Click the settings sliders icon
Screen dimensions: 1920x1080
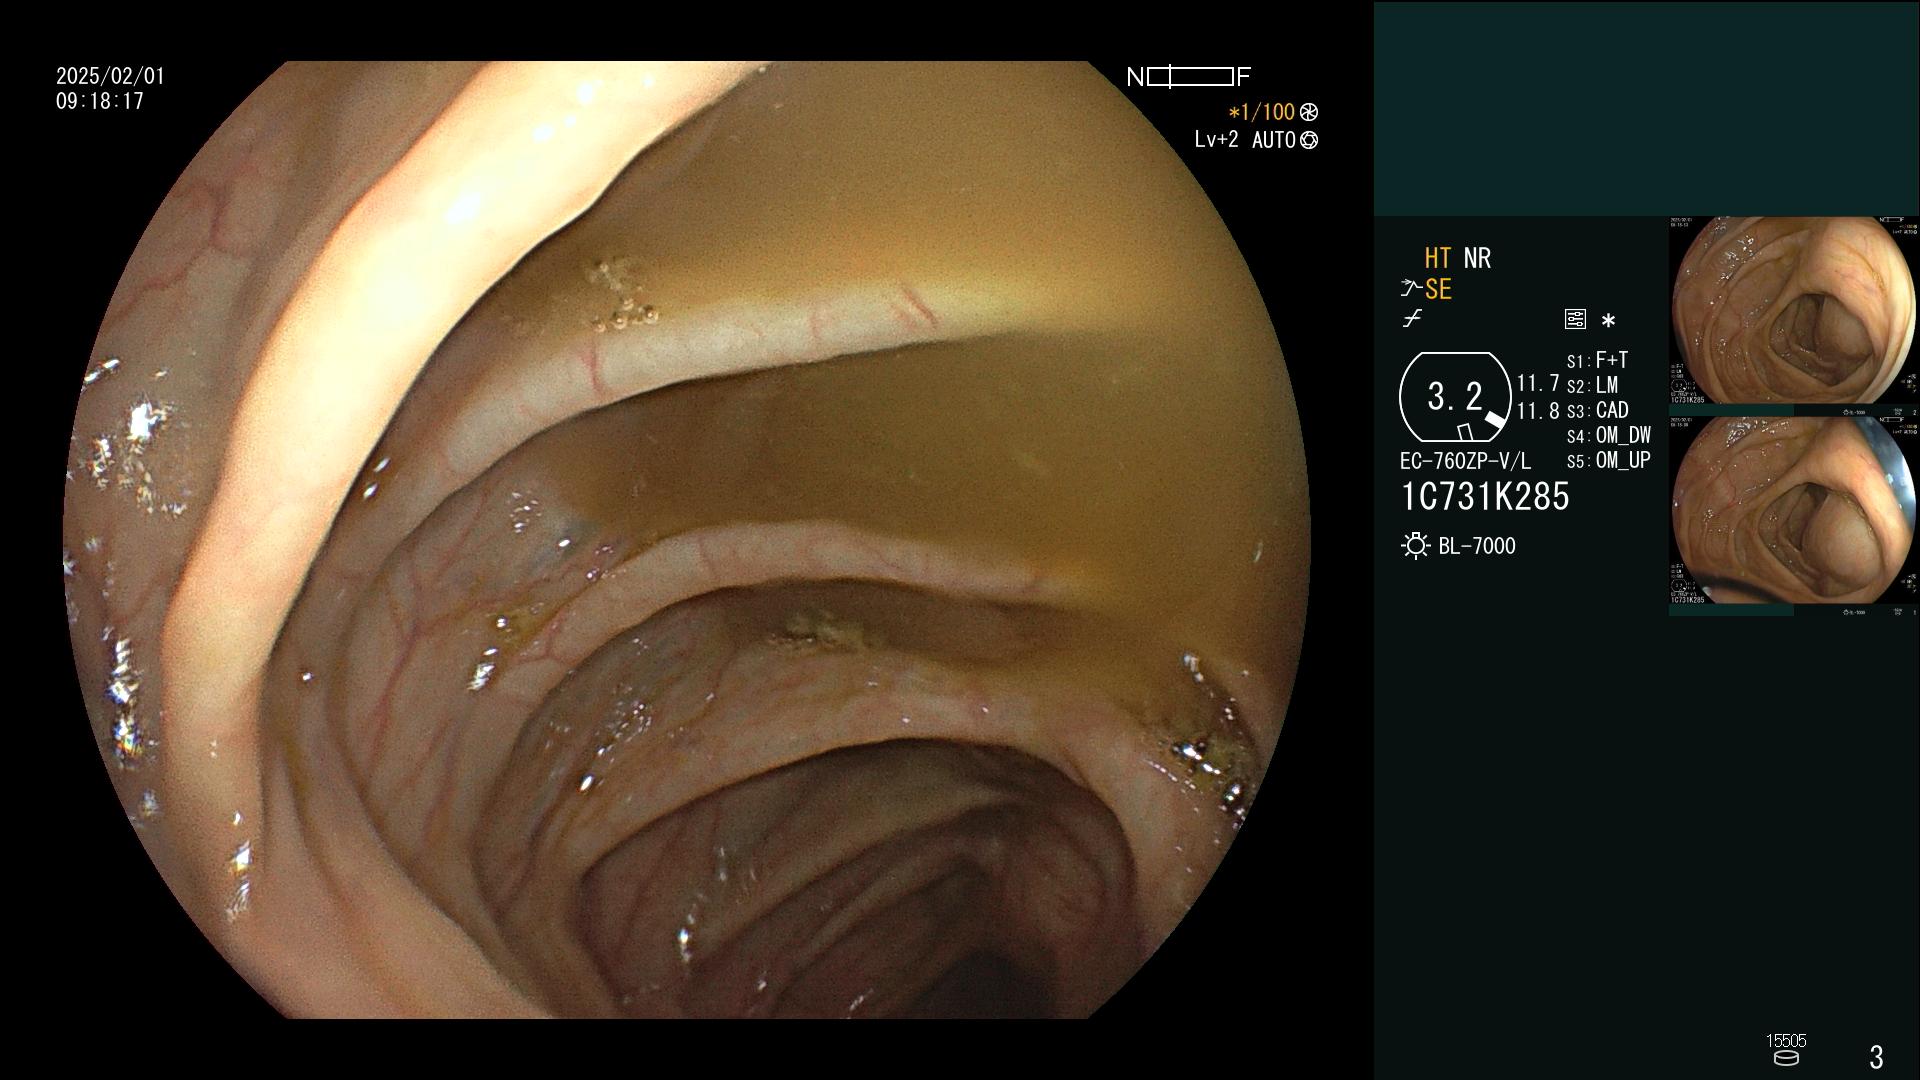point(1575,319)
